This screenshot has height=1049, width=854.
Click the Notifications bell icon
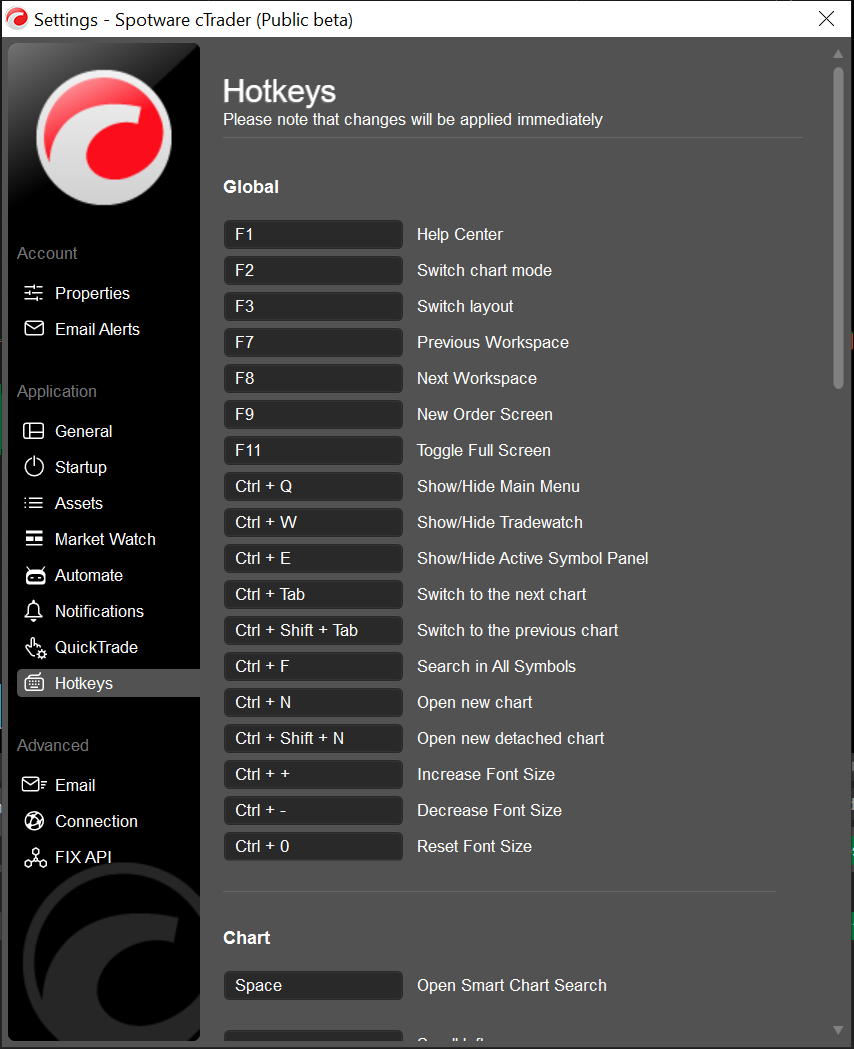(x=34, y=611)
